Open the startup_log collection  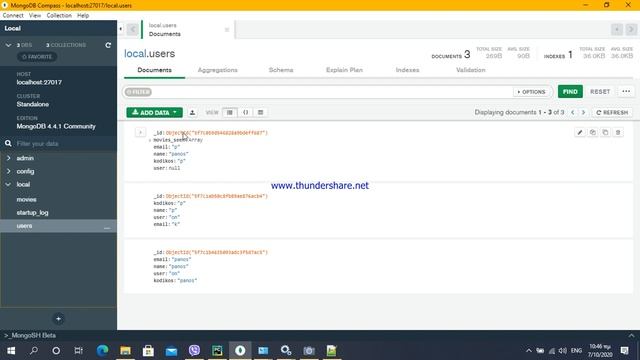(x=32, y=213)
